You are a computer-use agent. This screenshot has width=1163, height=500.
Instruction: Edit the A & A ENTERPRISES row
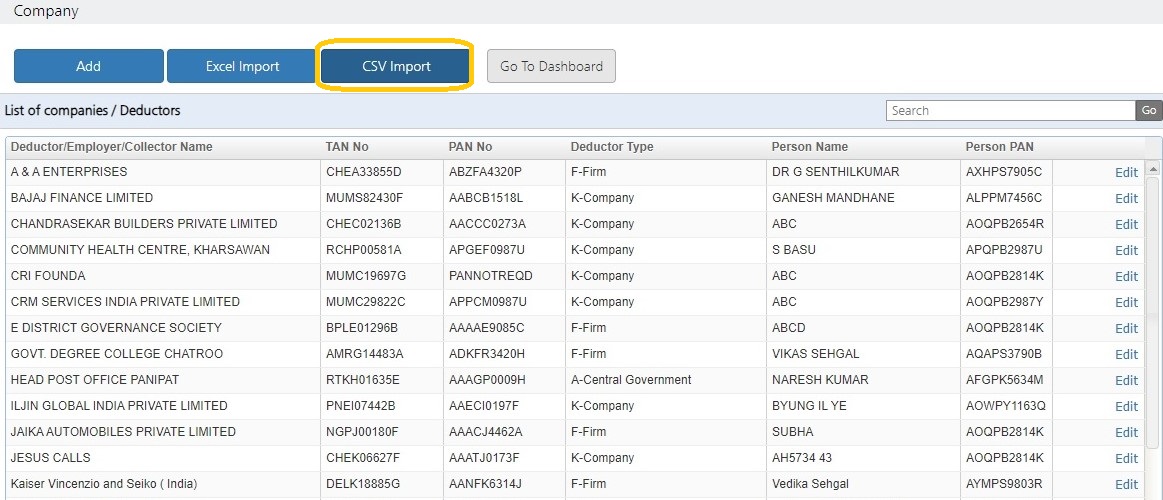[1126, 172]
